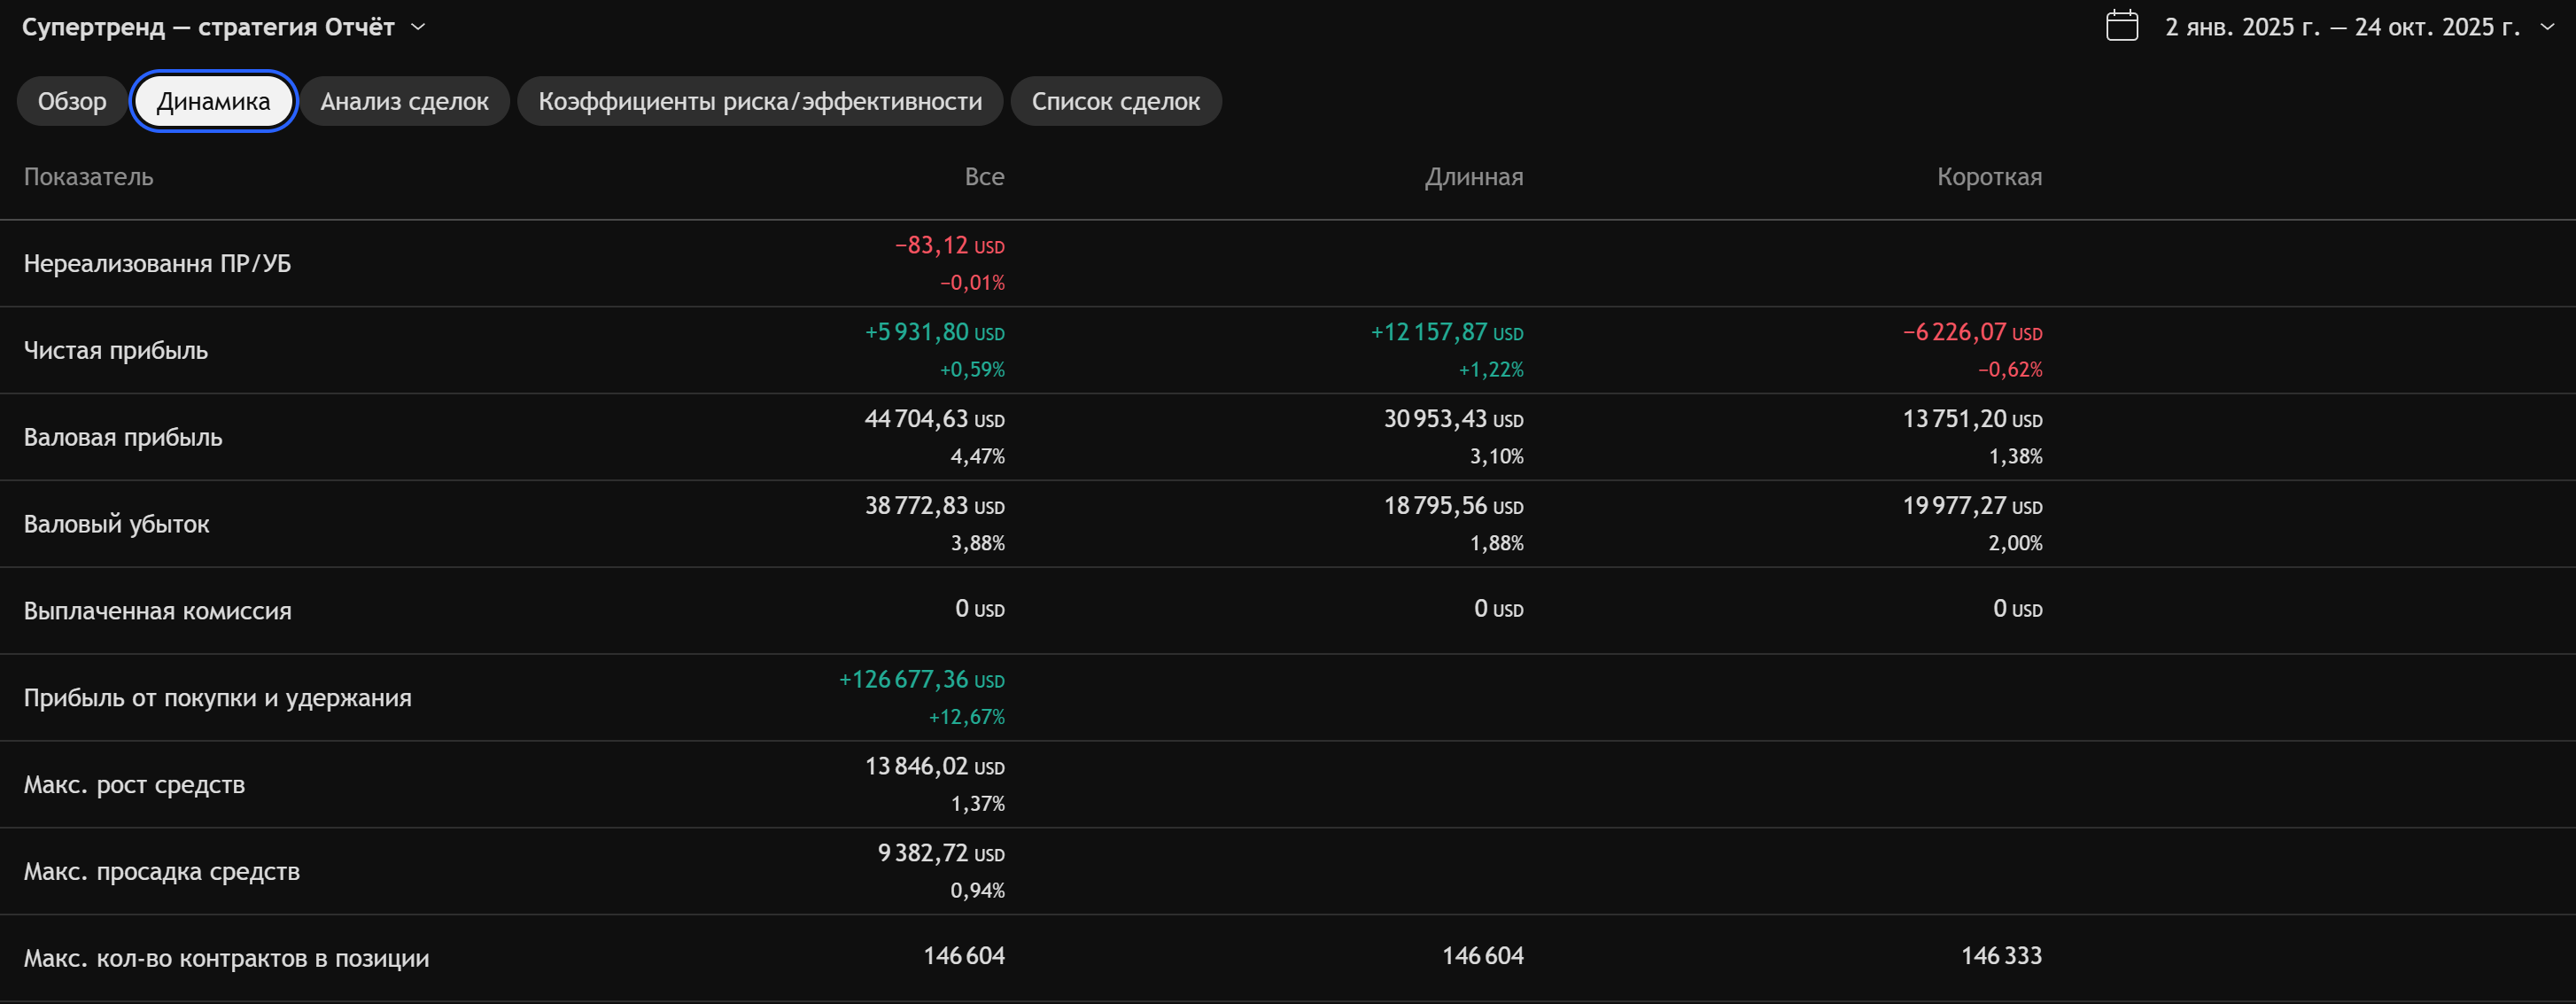2576x1004 pixels.
Task: Select the Макс. просадка средств row
Action: click(162, 871)
